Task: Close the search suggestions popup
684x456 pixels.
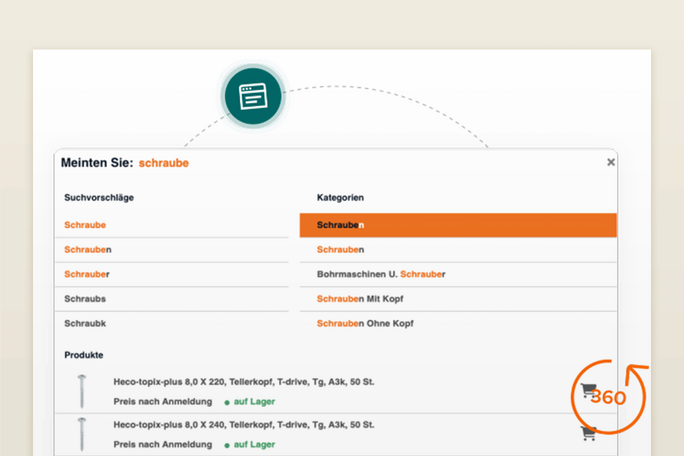Action: (x=611, y=162)
